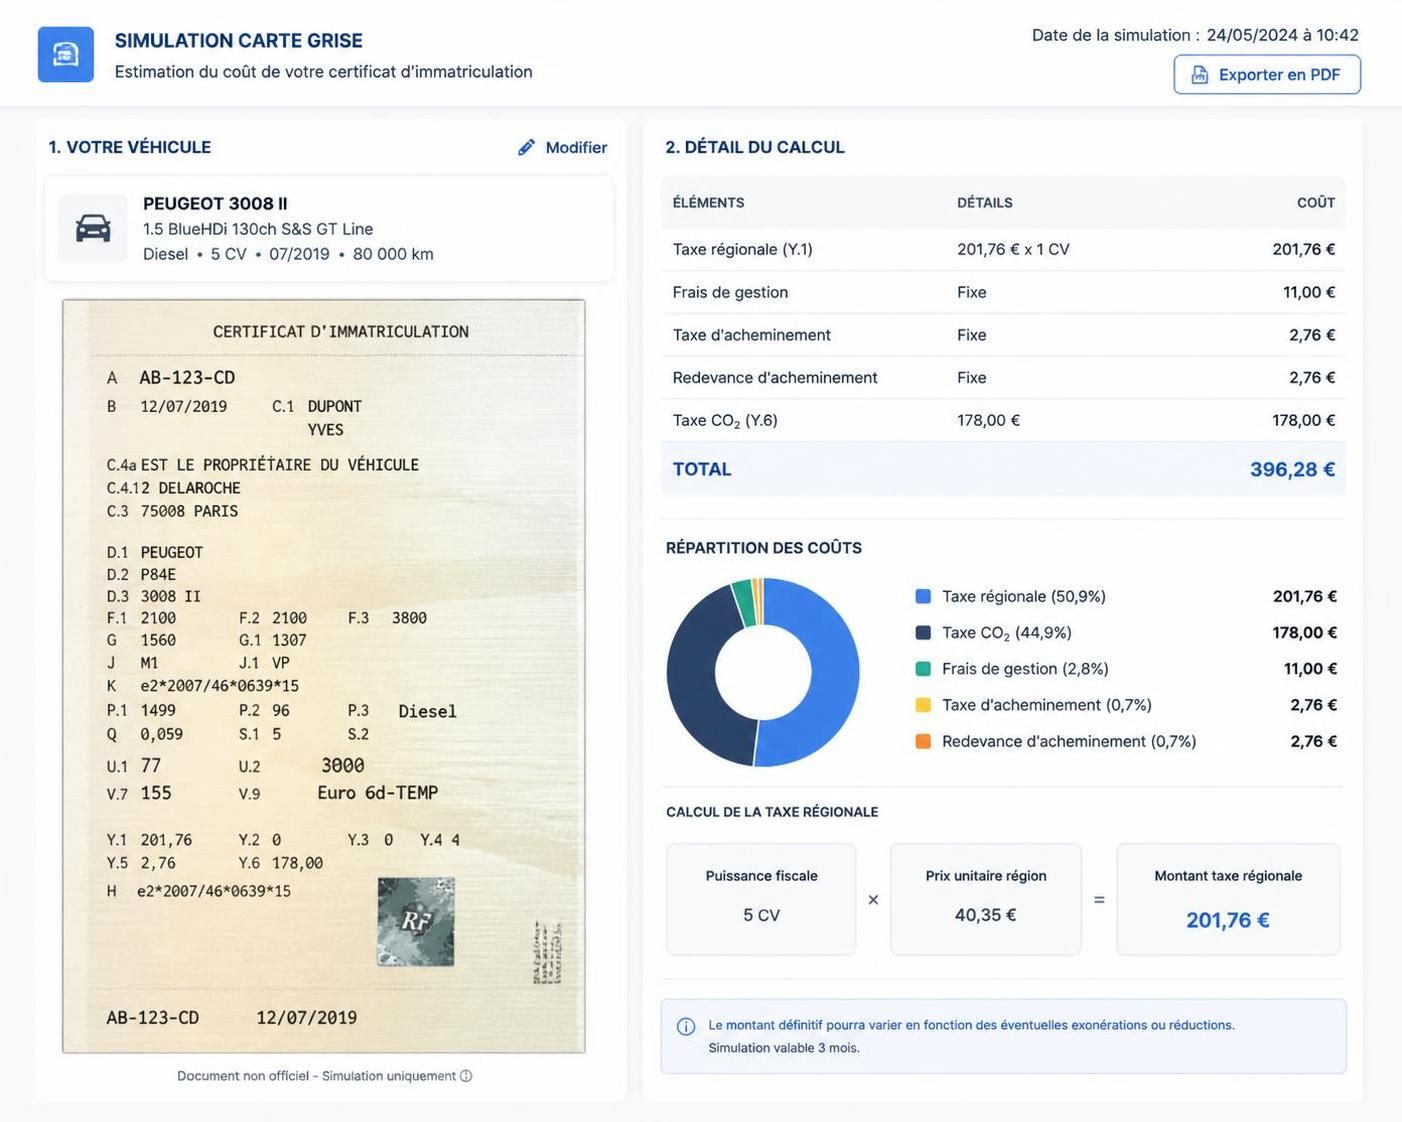The width and height of the screenshot is (1402, 1122).
Task: Click the Frais de gestion (2,8%) legend label
Action: click(1026, 669)
